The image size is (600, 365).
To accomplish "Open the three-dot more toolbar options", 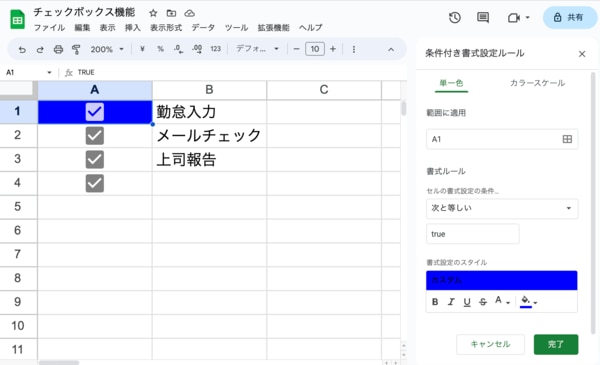I will [x=354, y=49].
